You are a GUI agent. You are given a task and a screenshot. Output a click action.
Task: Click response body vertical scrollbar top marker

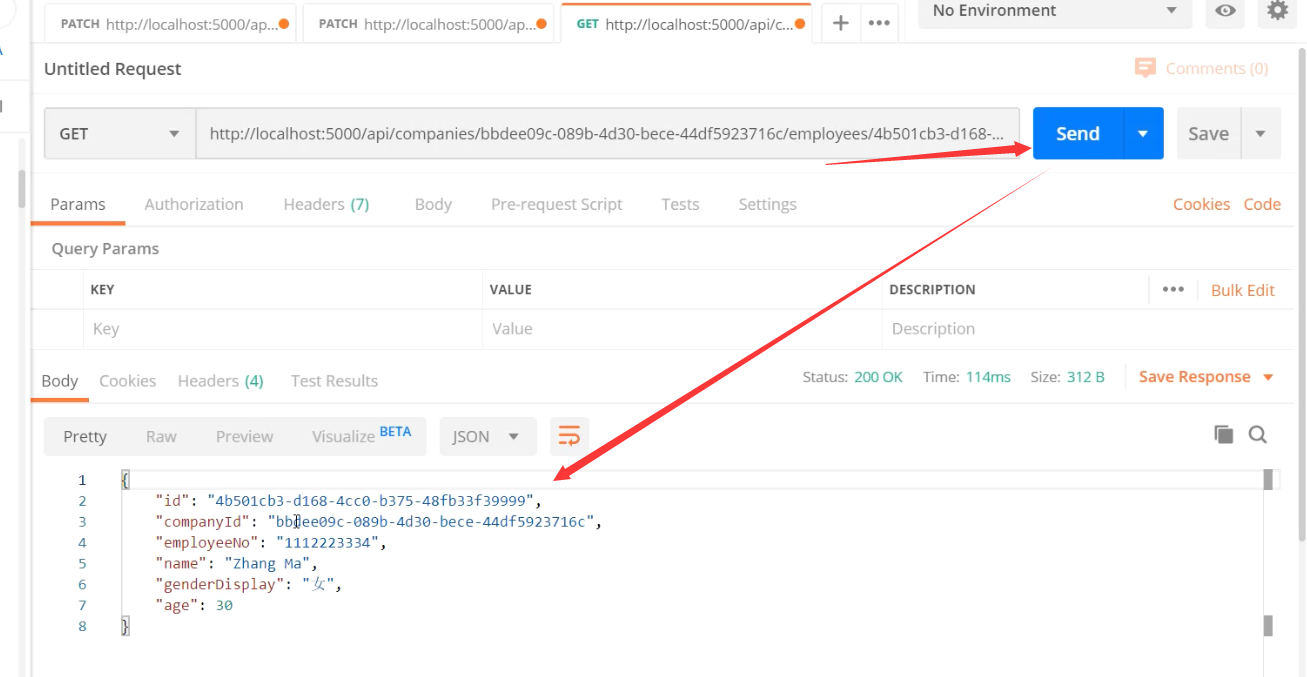point(1268,480)
